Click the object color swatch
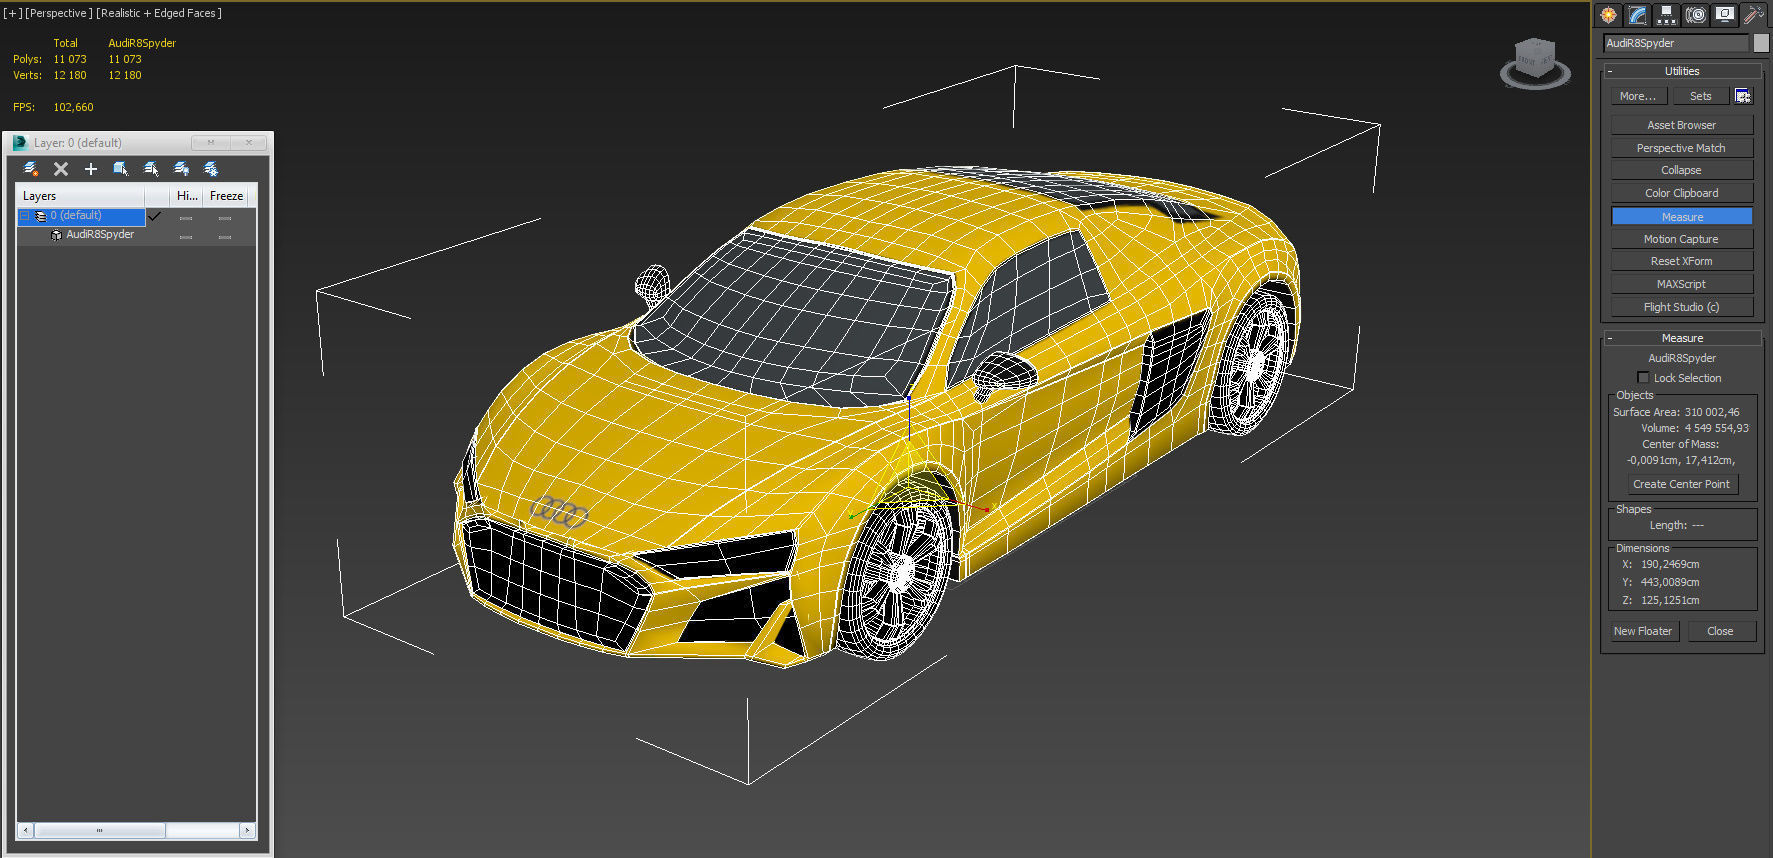1773x858 pixels. pyautogui.click(x=1761, y=43)
